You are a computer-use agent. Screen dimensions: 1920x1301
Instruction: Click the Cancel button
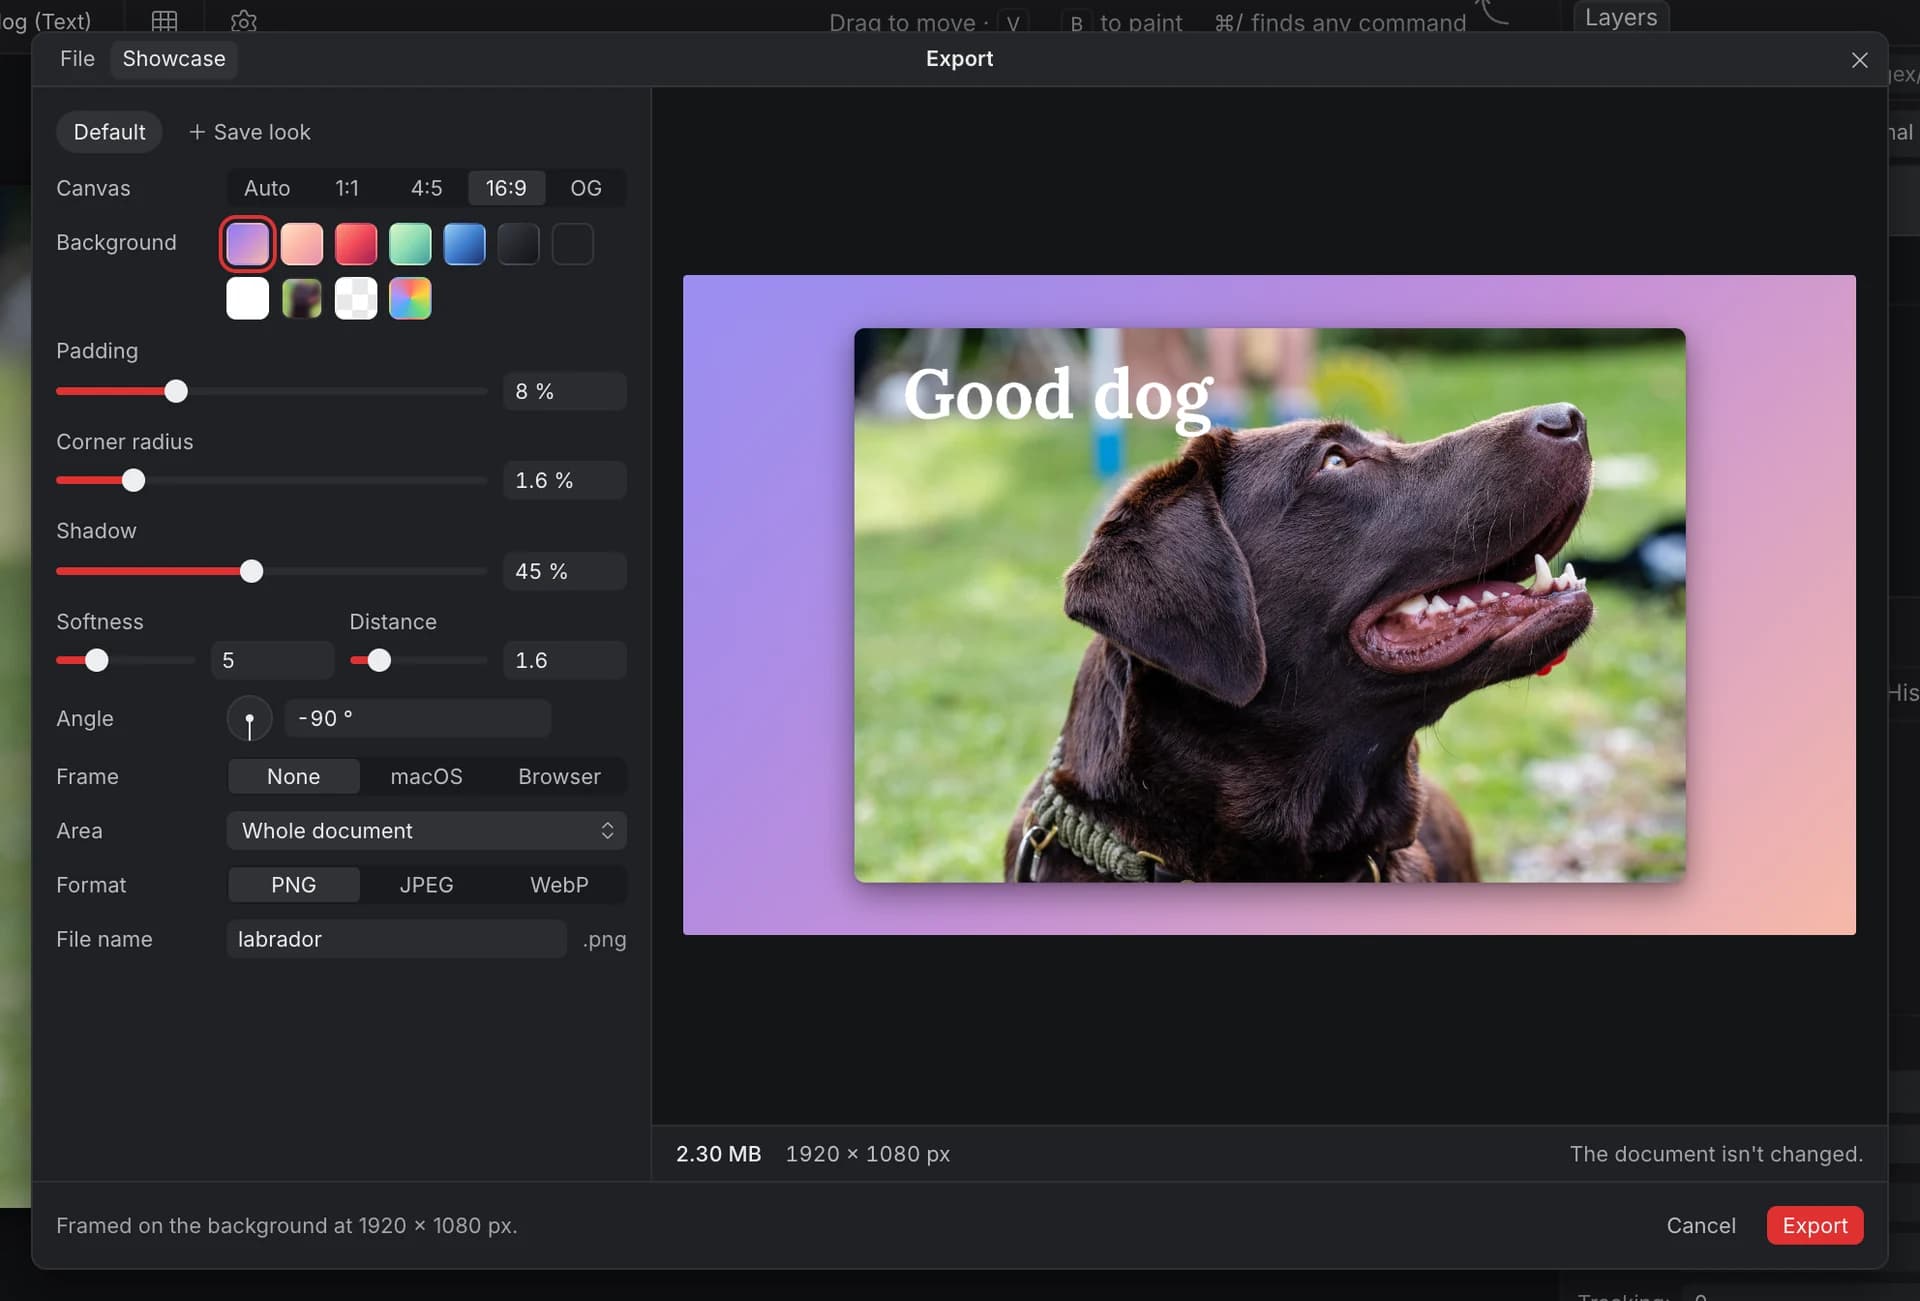(1700, 1226)
